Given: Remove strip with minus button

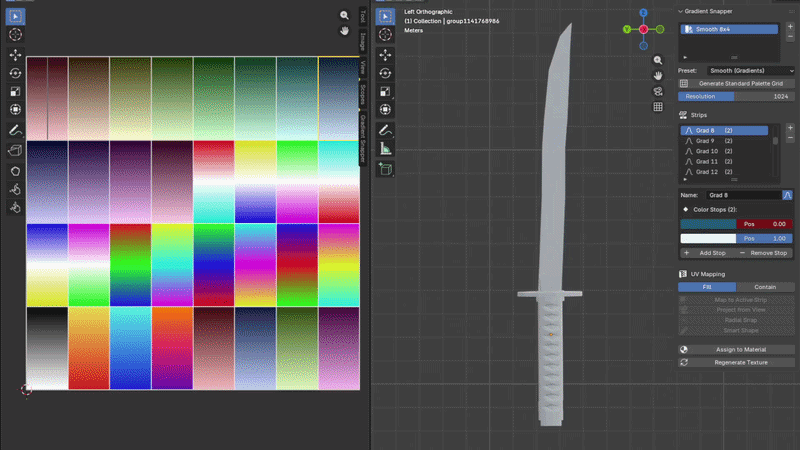Looking at the screenshot, I should tap(790, 138).
